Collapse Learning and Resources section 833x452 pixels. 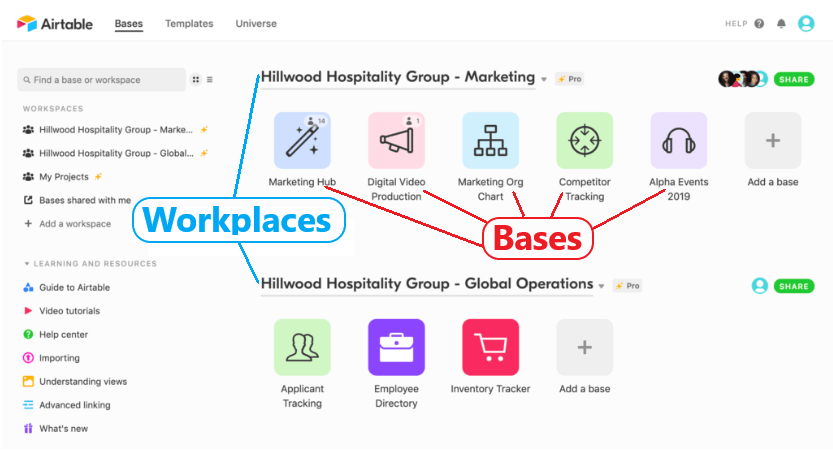27,263
